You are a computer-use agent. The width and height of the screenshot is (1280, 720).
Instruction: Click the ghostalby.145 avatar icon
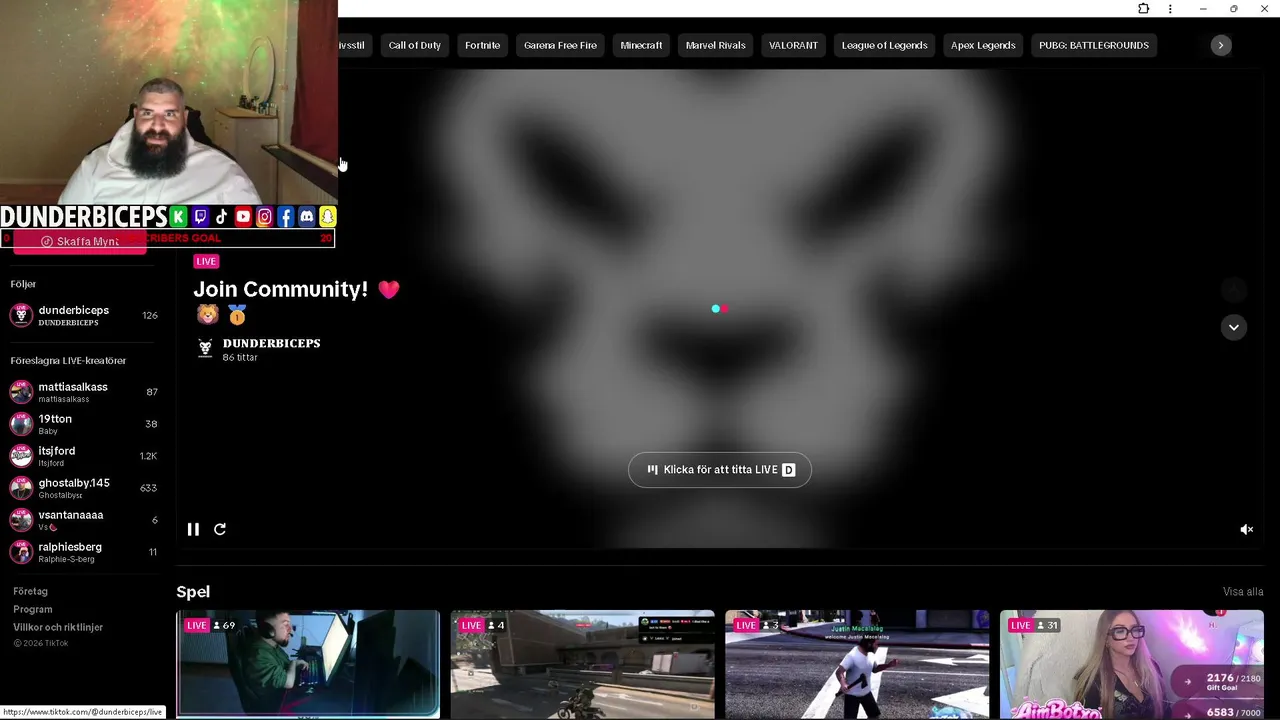tap(21, 488)
